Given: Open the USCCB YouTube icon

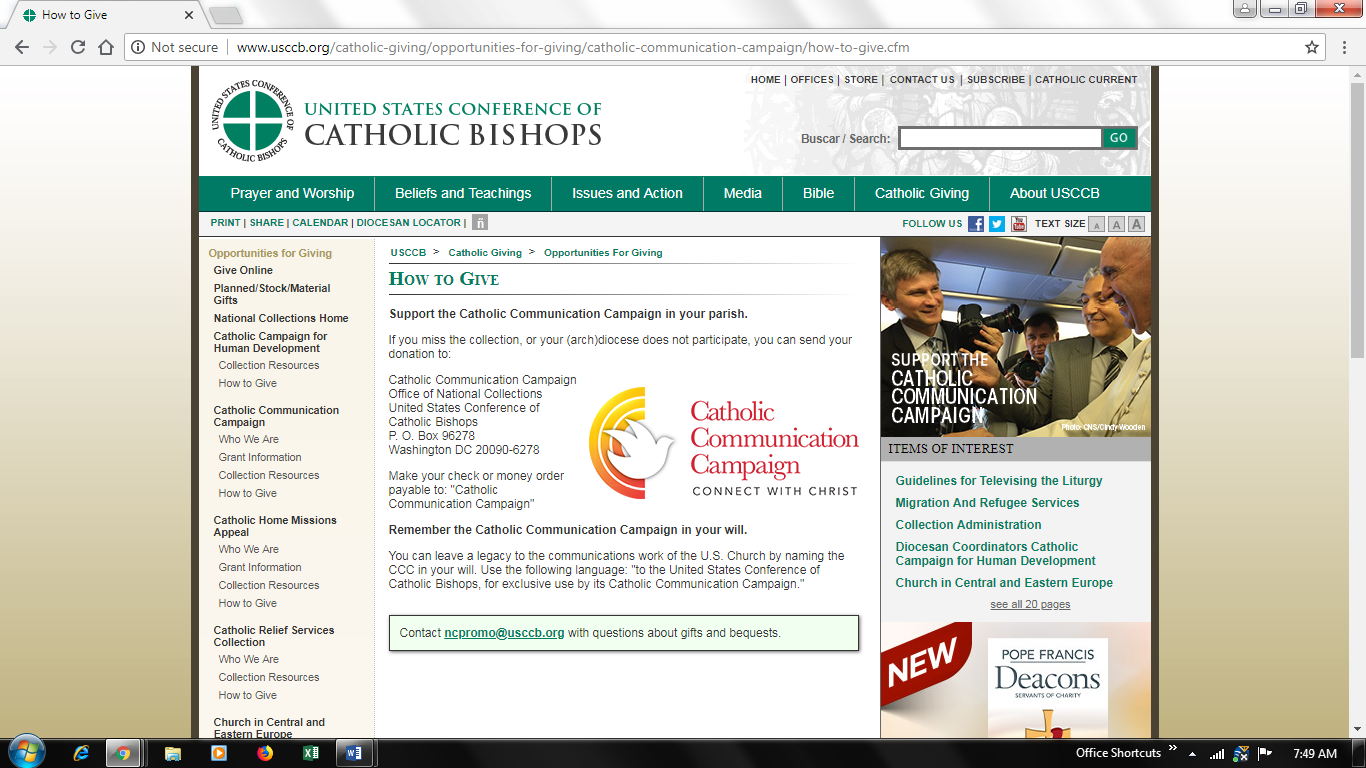Looking at the screenshot, I should click(x=1019, y=224).
